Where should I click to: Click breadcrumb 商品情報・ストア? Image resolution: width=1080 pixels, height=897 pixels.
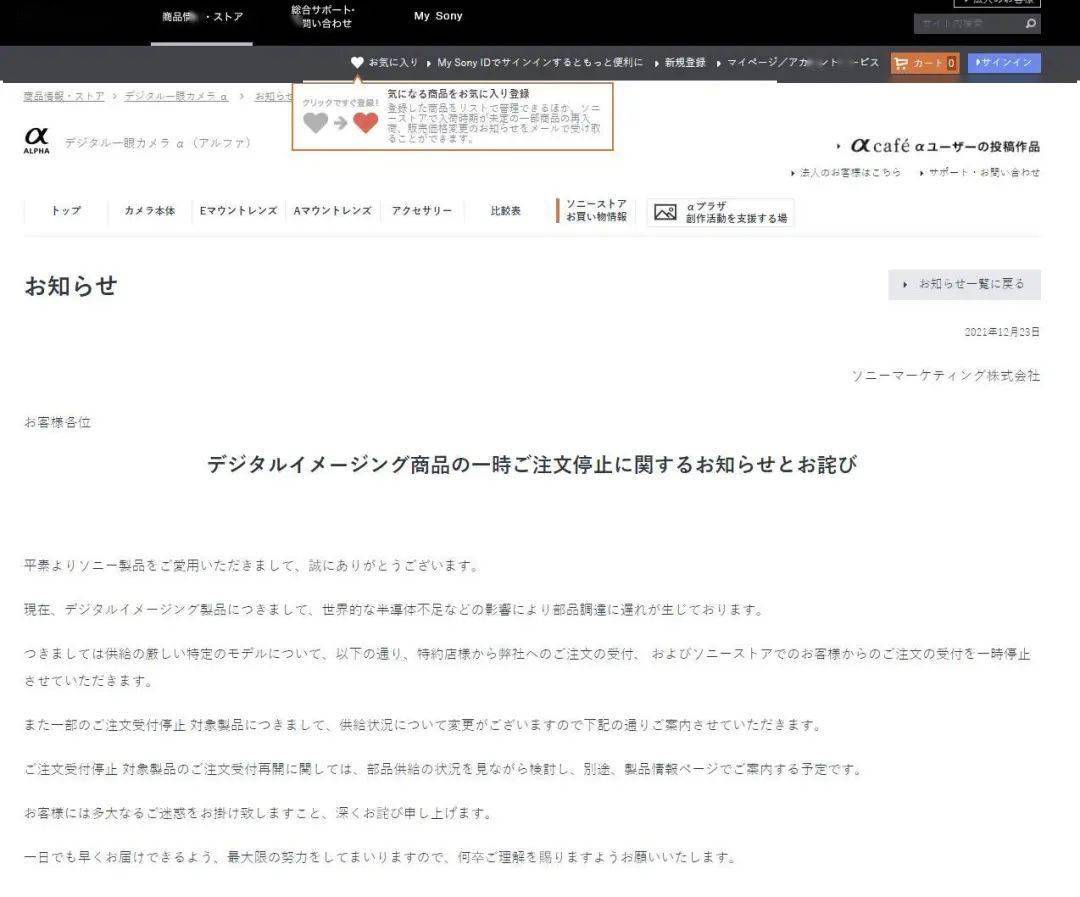click(64, 96)
